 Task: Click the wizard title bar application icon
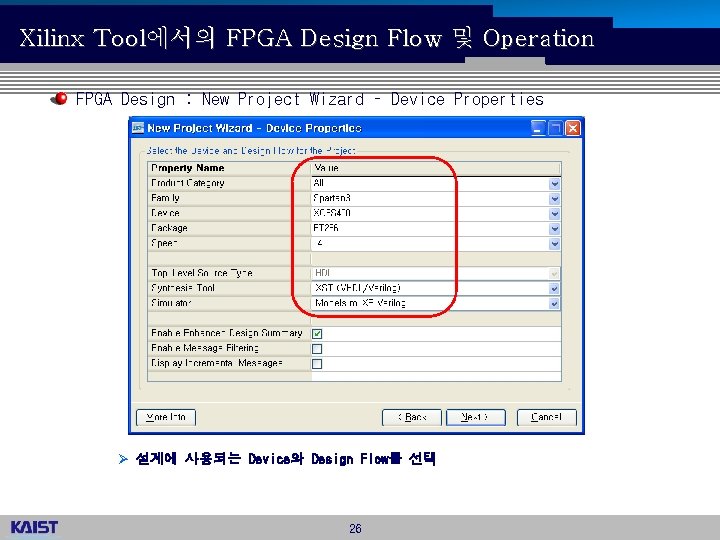pyautogui.click(x=138, y=128)
